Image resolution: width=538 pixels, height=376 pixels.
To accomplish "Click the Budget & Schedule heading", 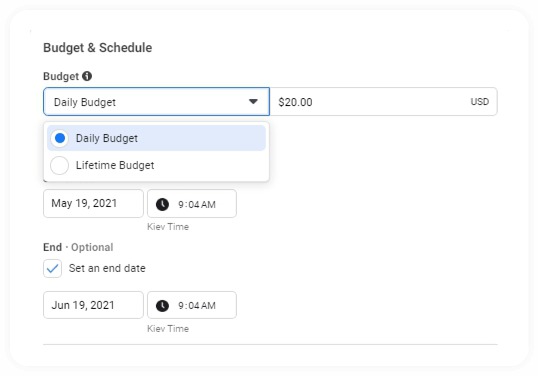I will [97, 48].
